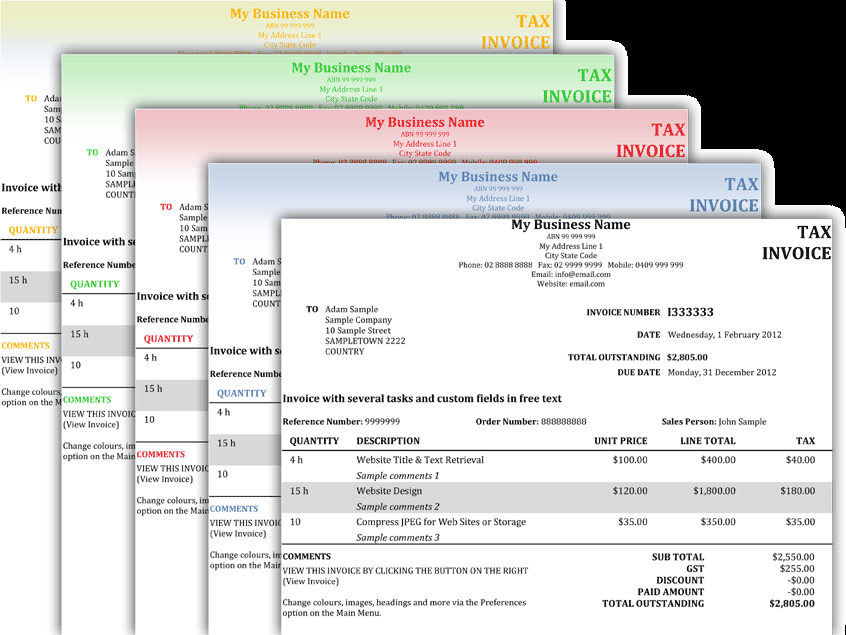
Task: Click 'Change colours, images, headings' note on black invoice
Action: pos(404,608)
